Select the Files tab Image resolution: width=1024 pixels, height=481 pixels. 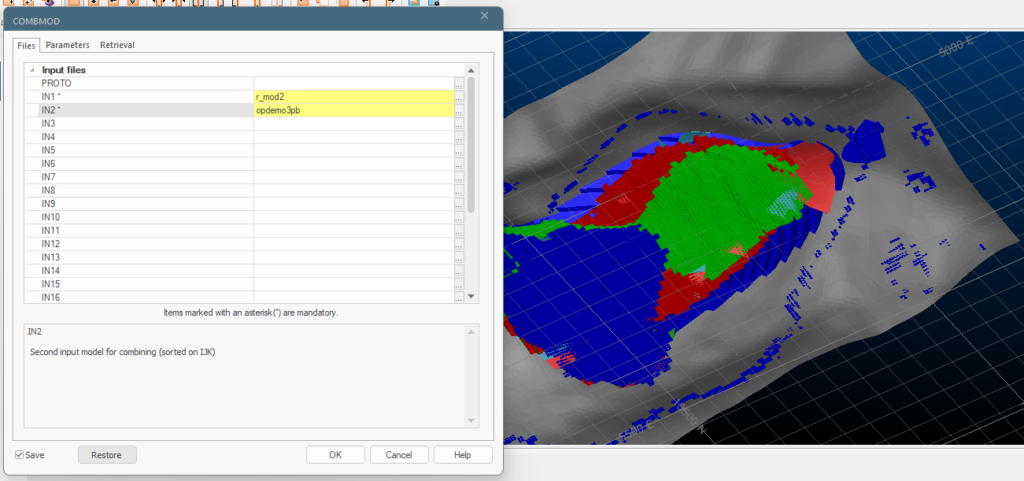click(x=27, y=45)
